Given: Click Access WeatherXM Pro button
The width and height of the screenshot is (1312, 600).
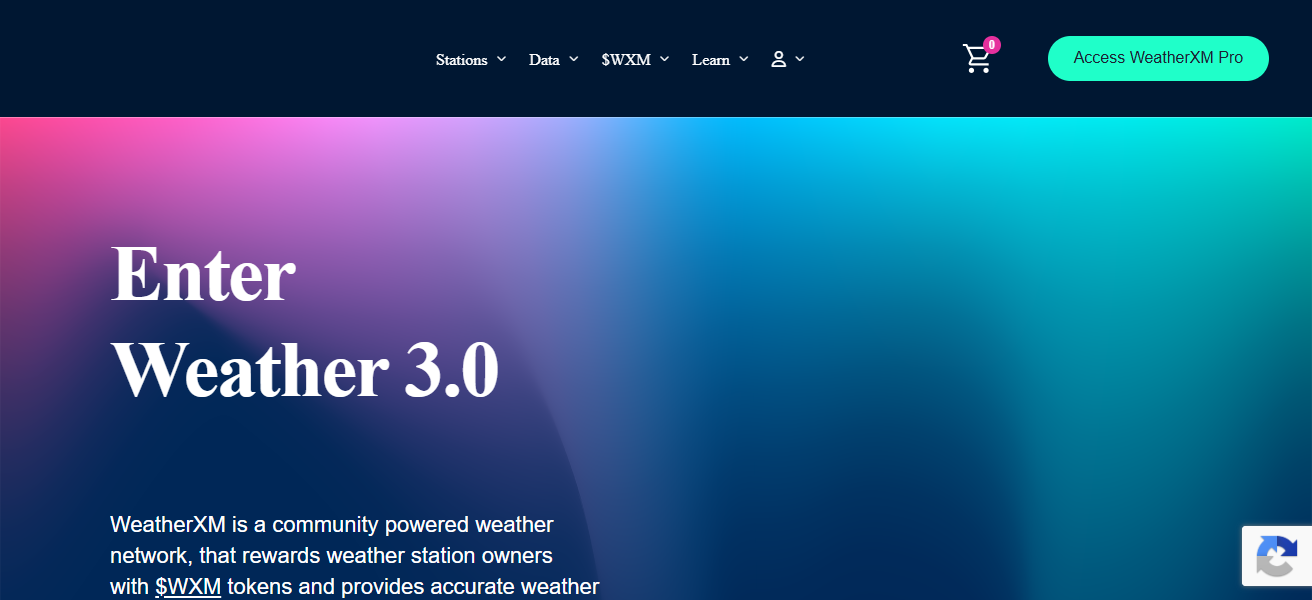Looking at the screenshot, I should (x=1158, y=58).
